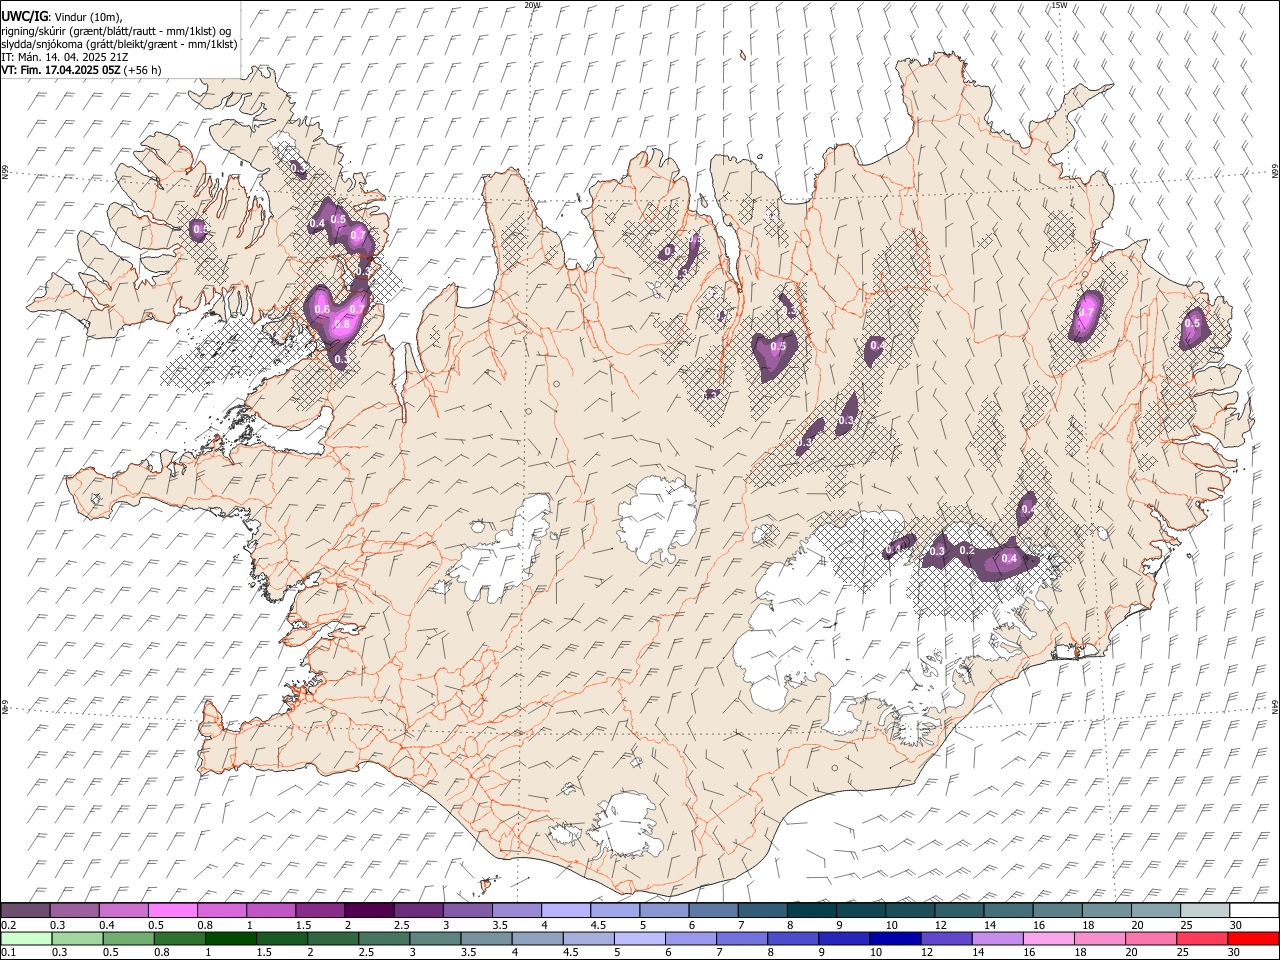Image resolution: width=1280 pixels, height=960 pixels.
Task: Select the darkest green 1 mm rain swatch
Action: point(231,938)
